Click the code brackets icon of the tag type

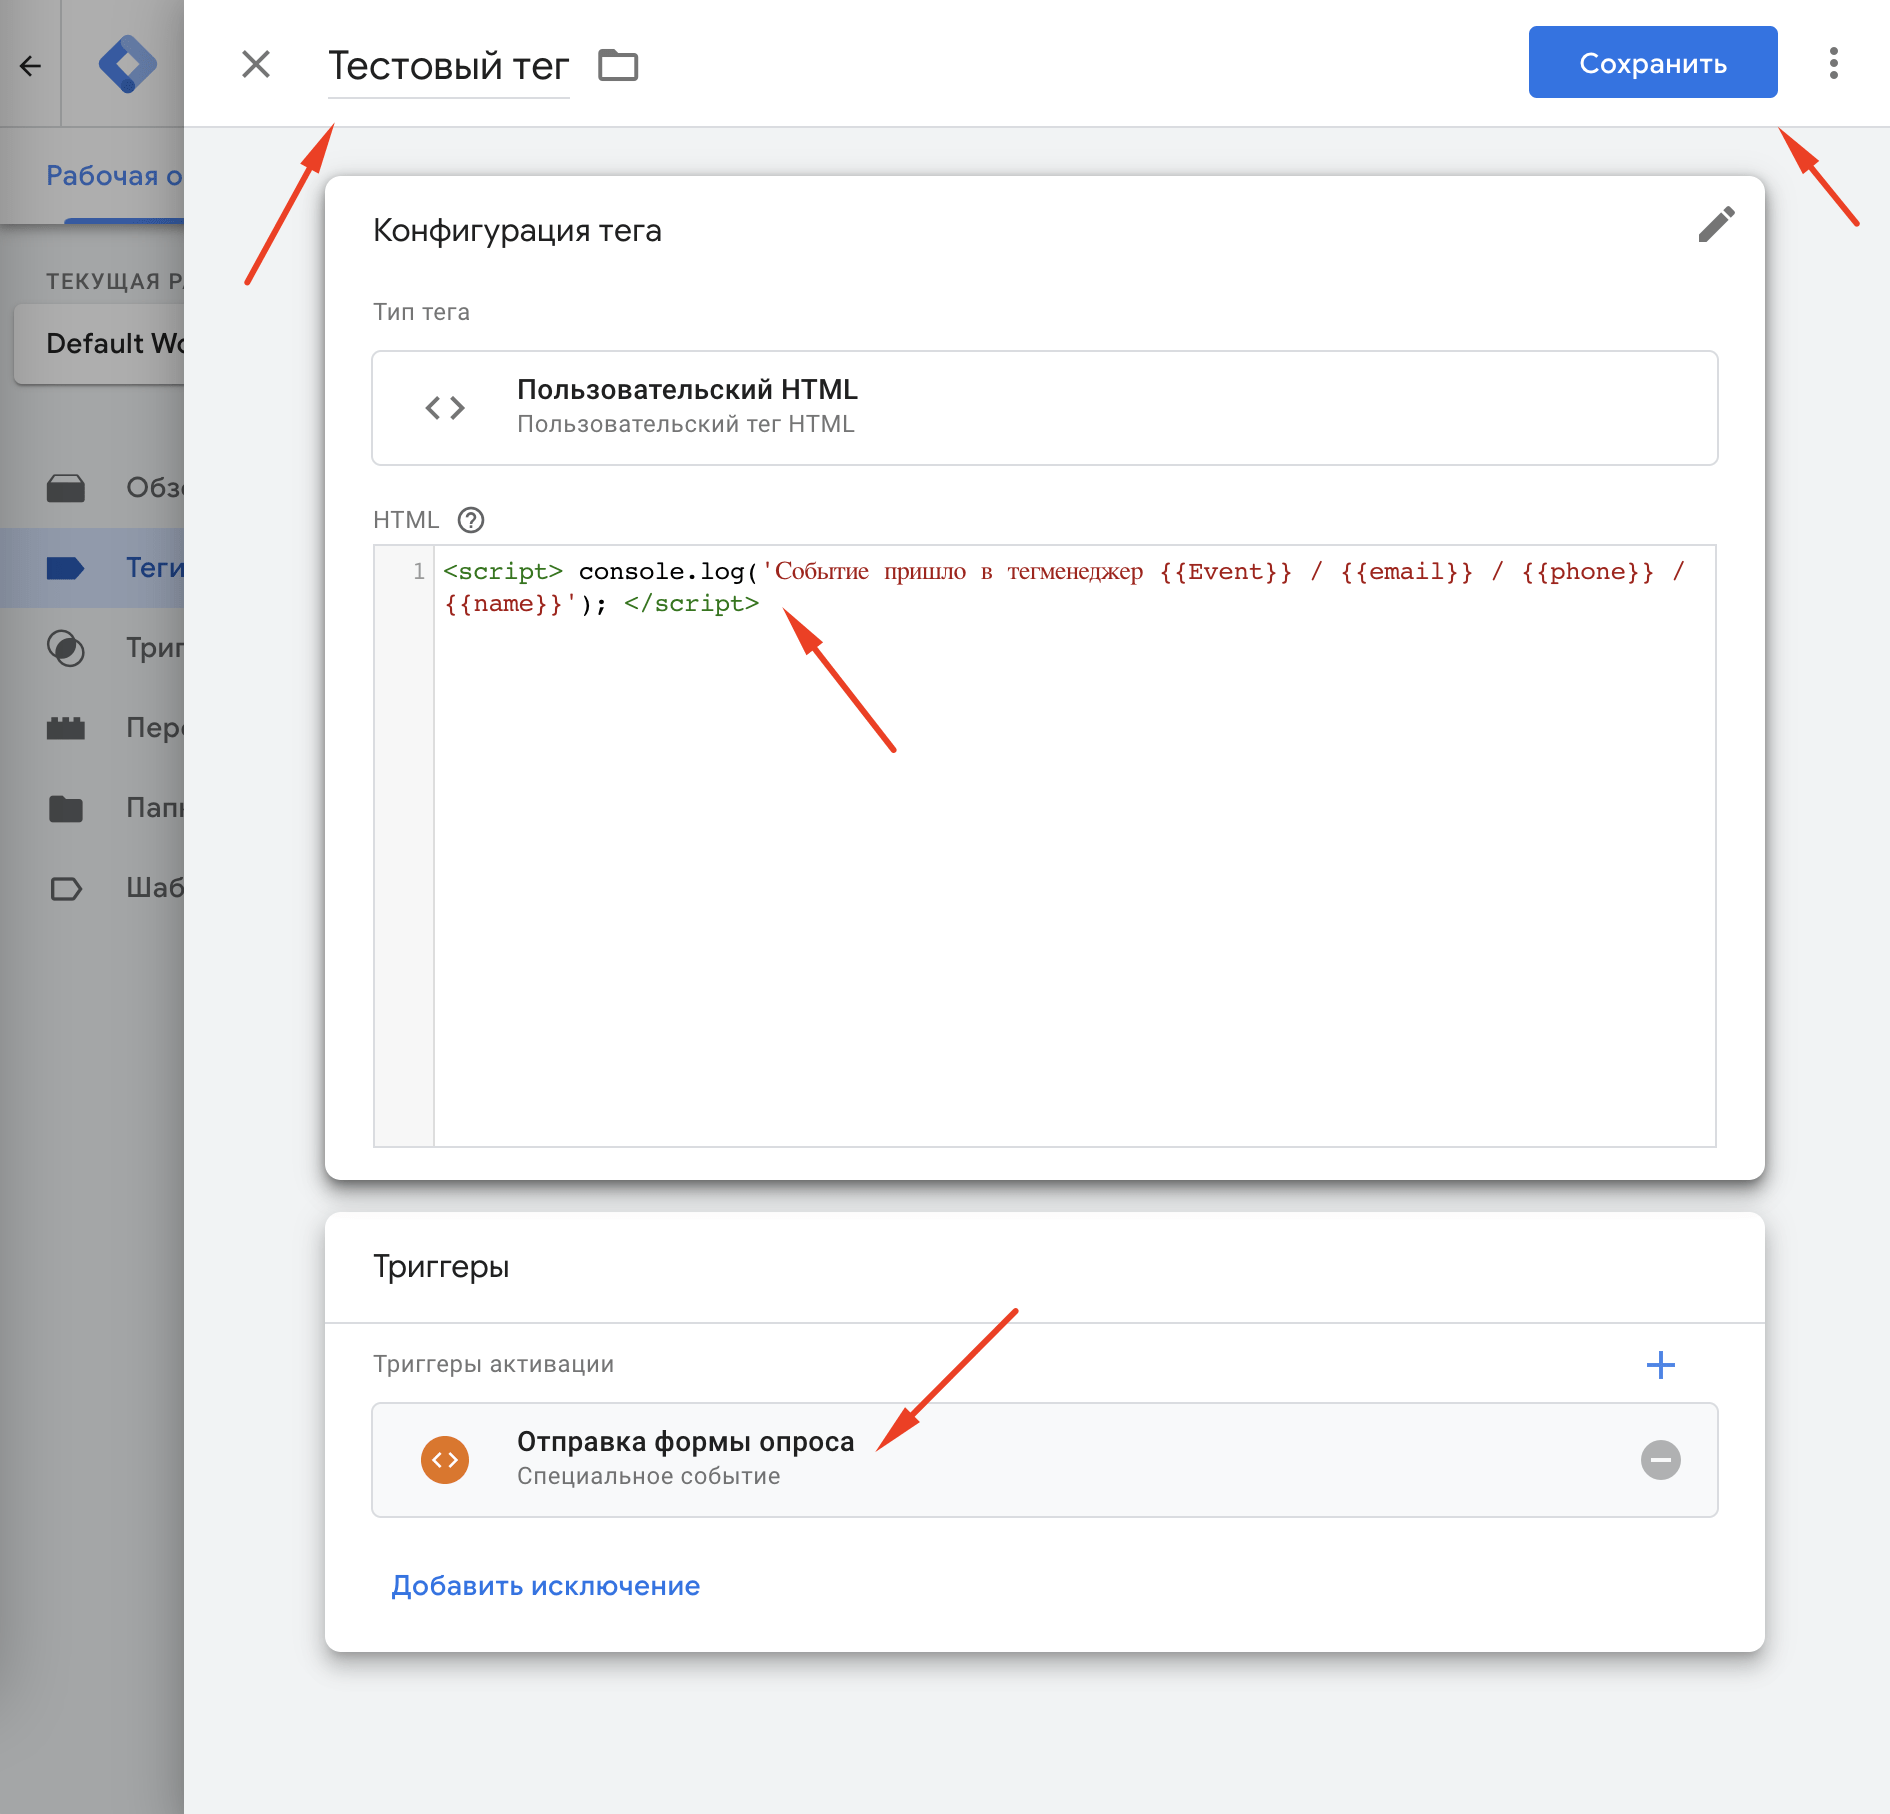[445, 408]
